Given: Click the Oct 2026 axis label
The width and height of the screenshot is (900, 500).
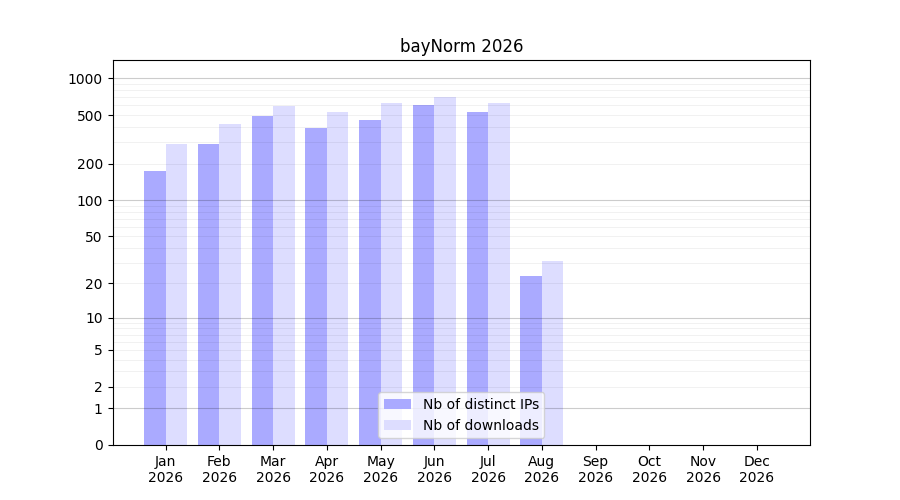Looking at the screenshot, I should tap(649, 469).
